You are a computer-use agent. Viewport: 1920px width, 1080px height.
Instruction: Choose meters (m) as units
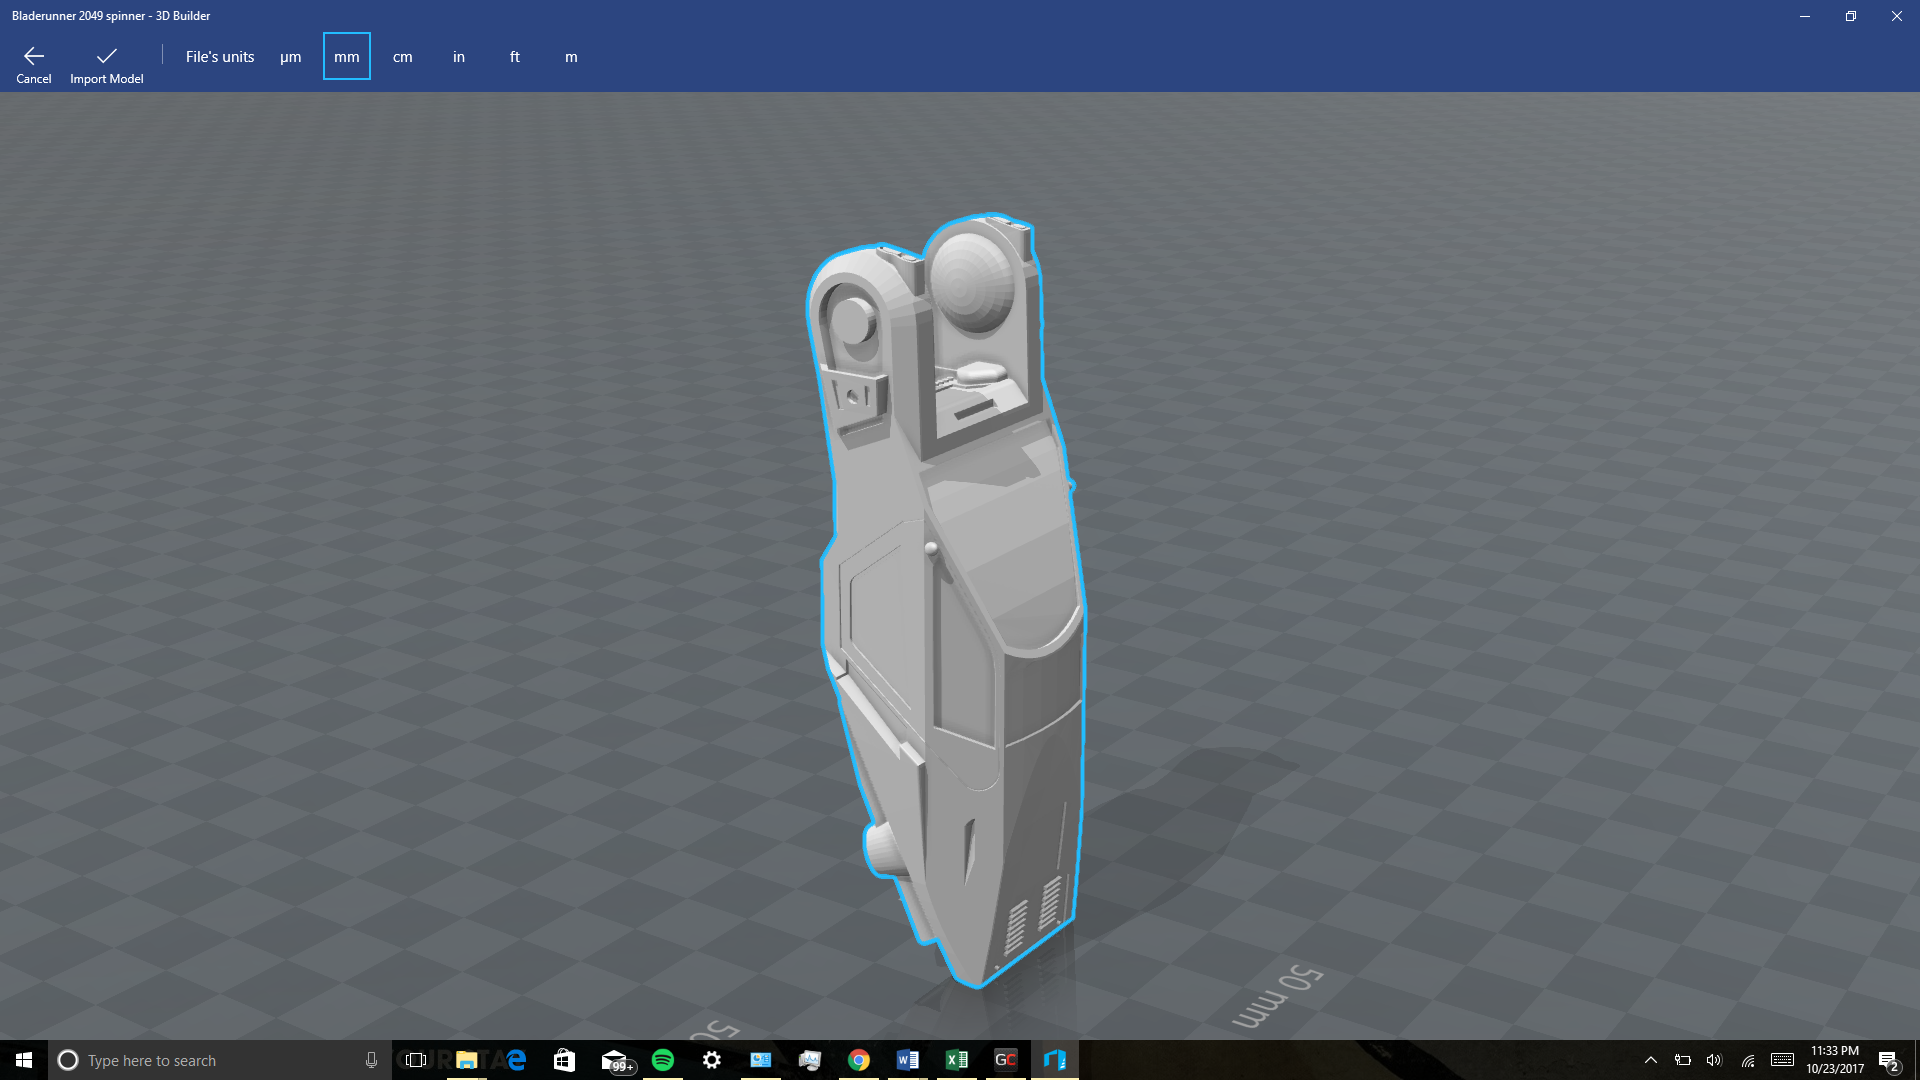click(x=571, y=57)
